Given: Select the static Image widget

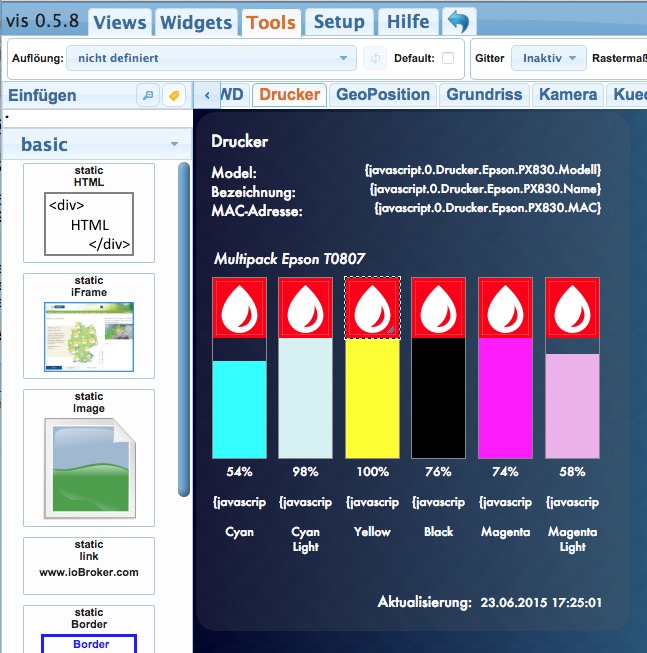Looking at the screenshot, I should click(89, 458).
